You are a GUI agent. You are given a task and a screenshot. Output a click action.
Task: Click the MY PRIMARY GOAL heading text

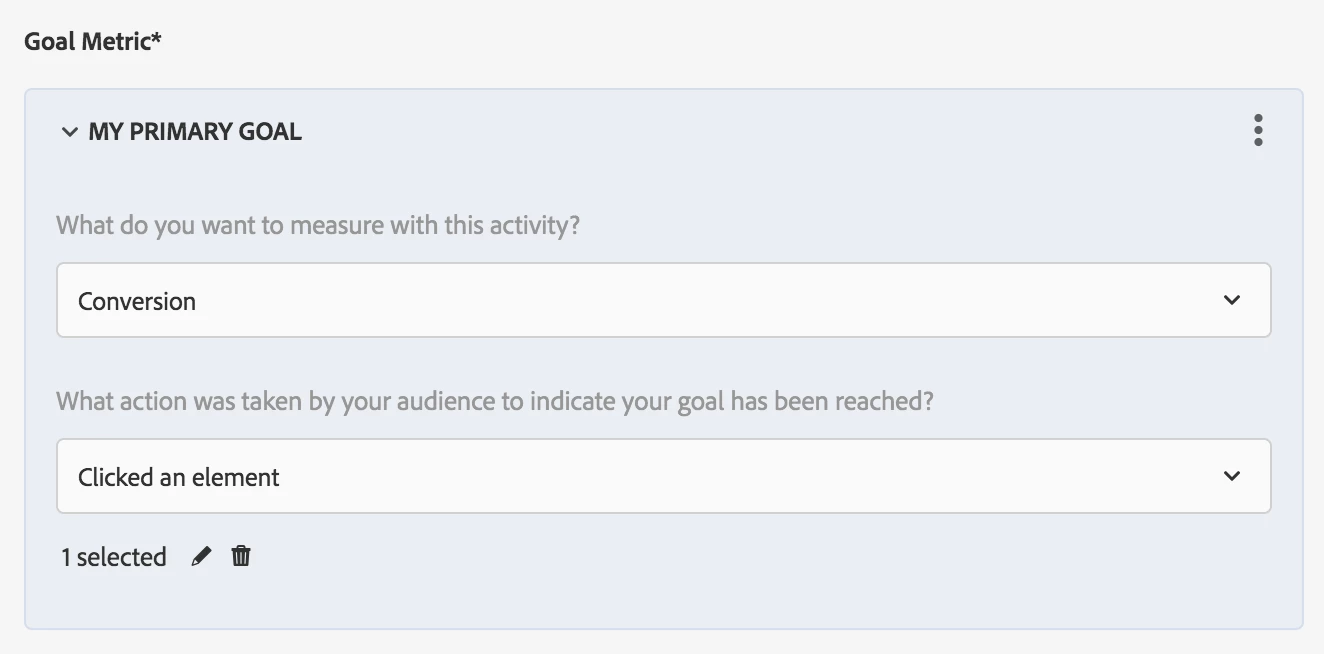[x=195, y=132]
